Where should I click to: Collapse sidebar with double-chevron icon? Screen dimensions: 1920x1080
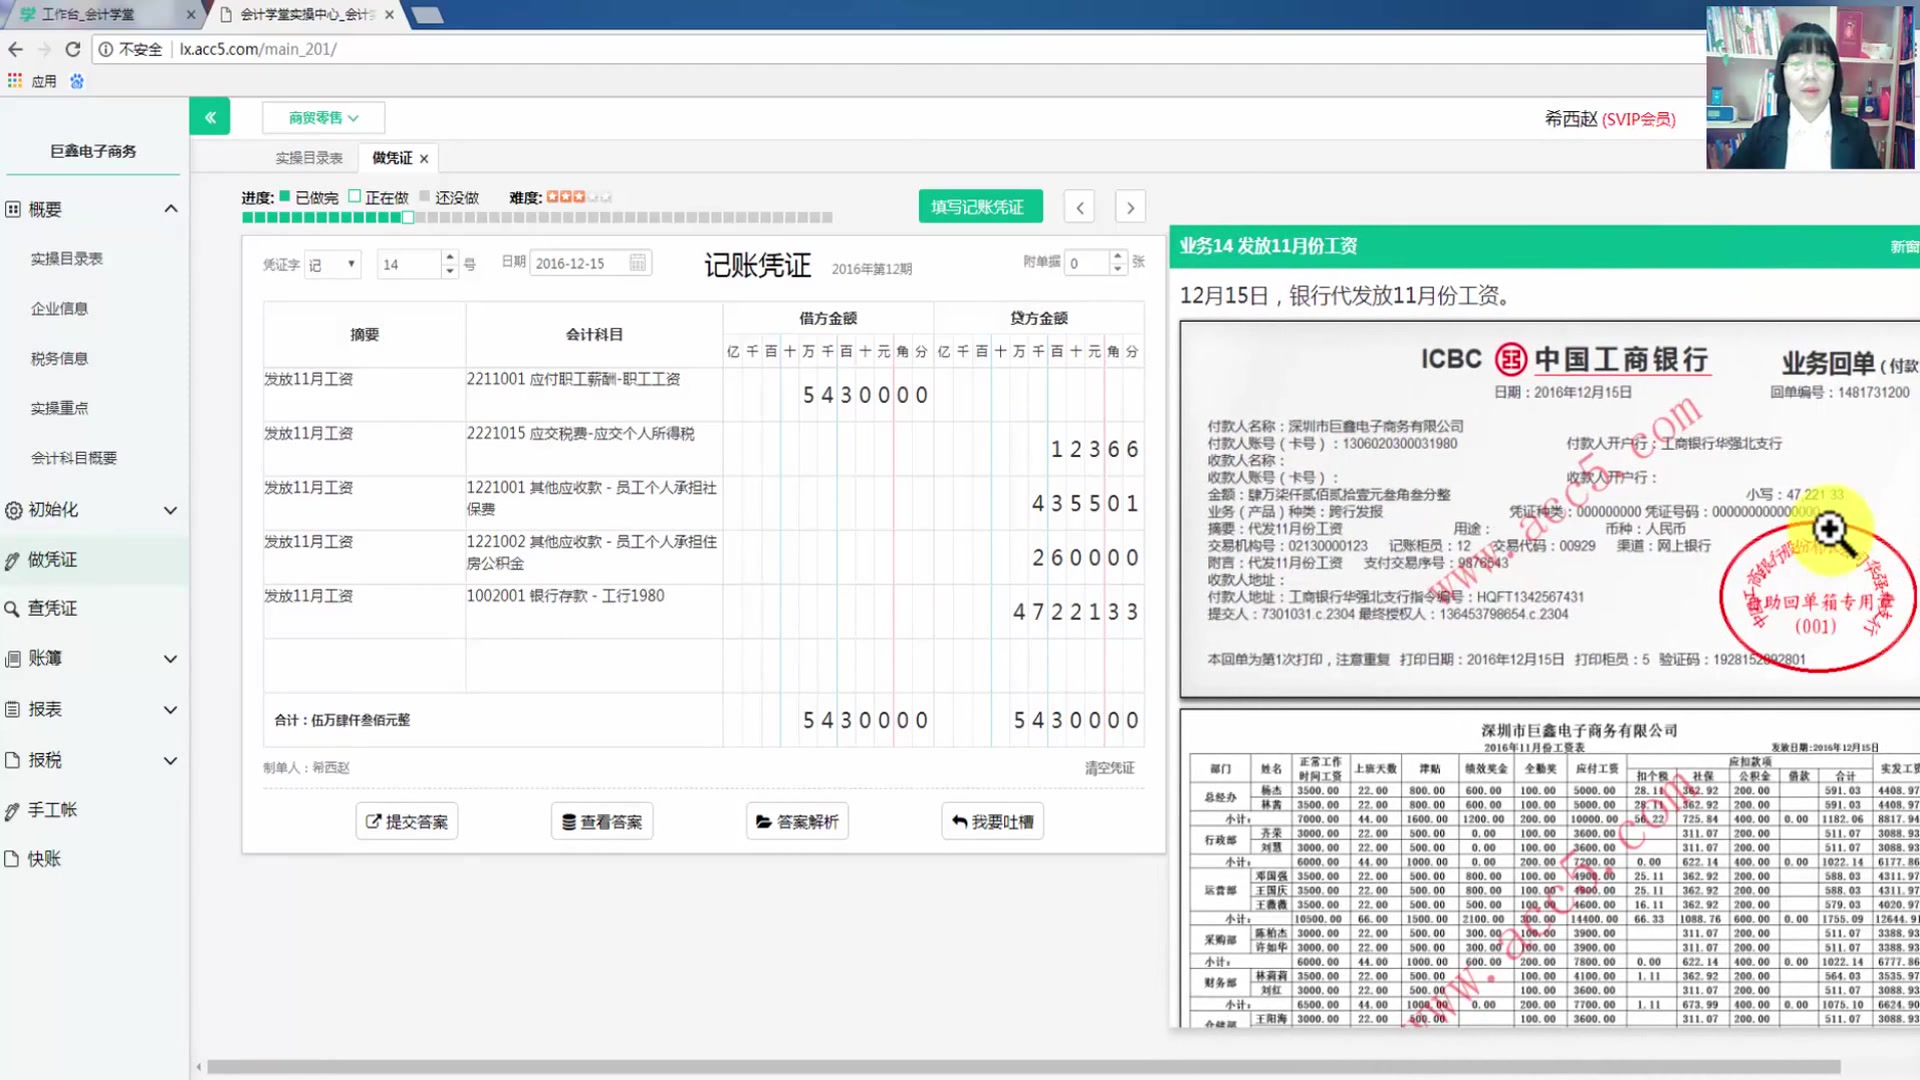pyautogui.click(x=210, y=117)
